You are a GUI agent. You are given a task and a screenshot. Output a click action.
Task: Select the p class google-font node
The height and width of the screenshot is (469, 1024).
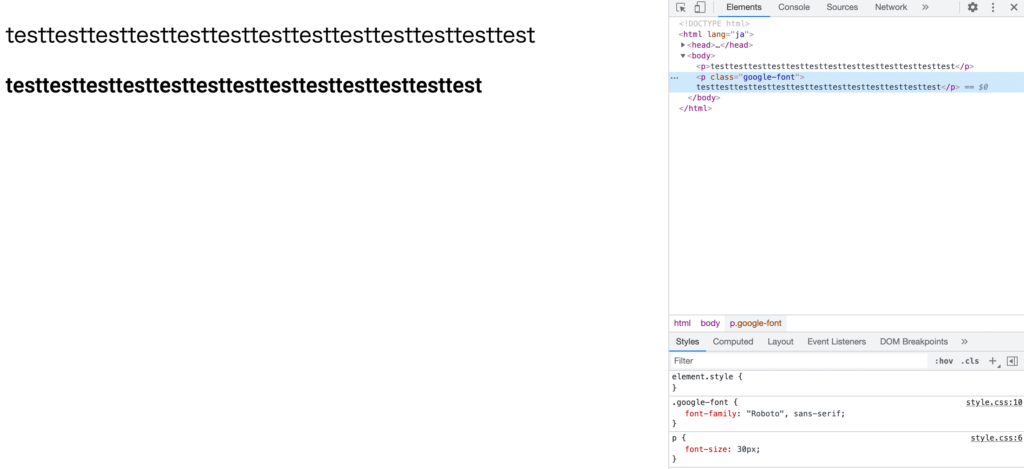tap(846, 82)
